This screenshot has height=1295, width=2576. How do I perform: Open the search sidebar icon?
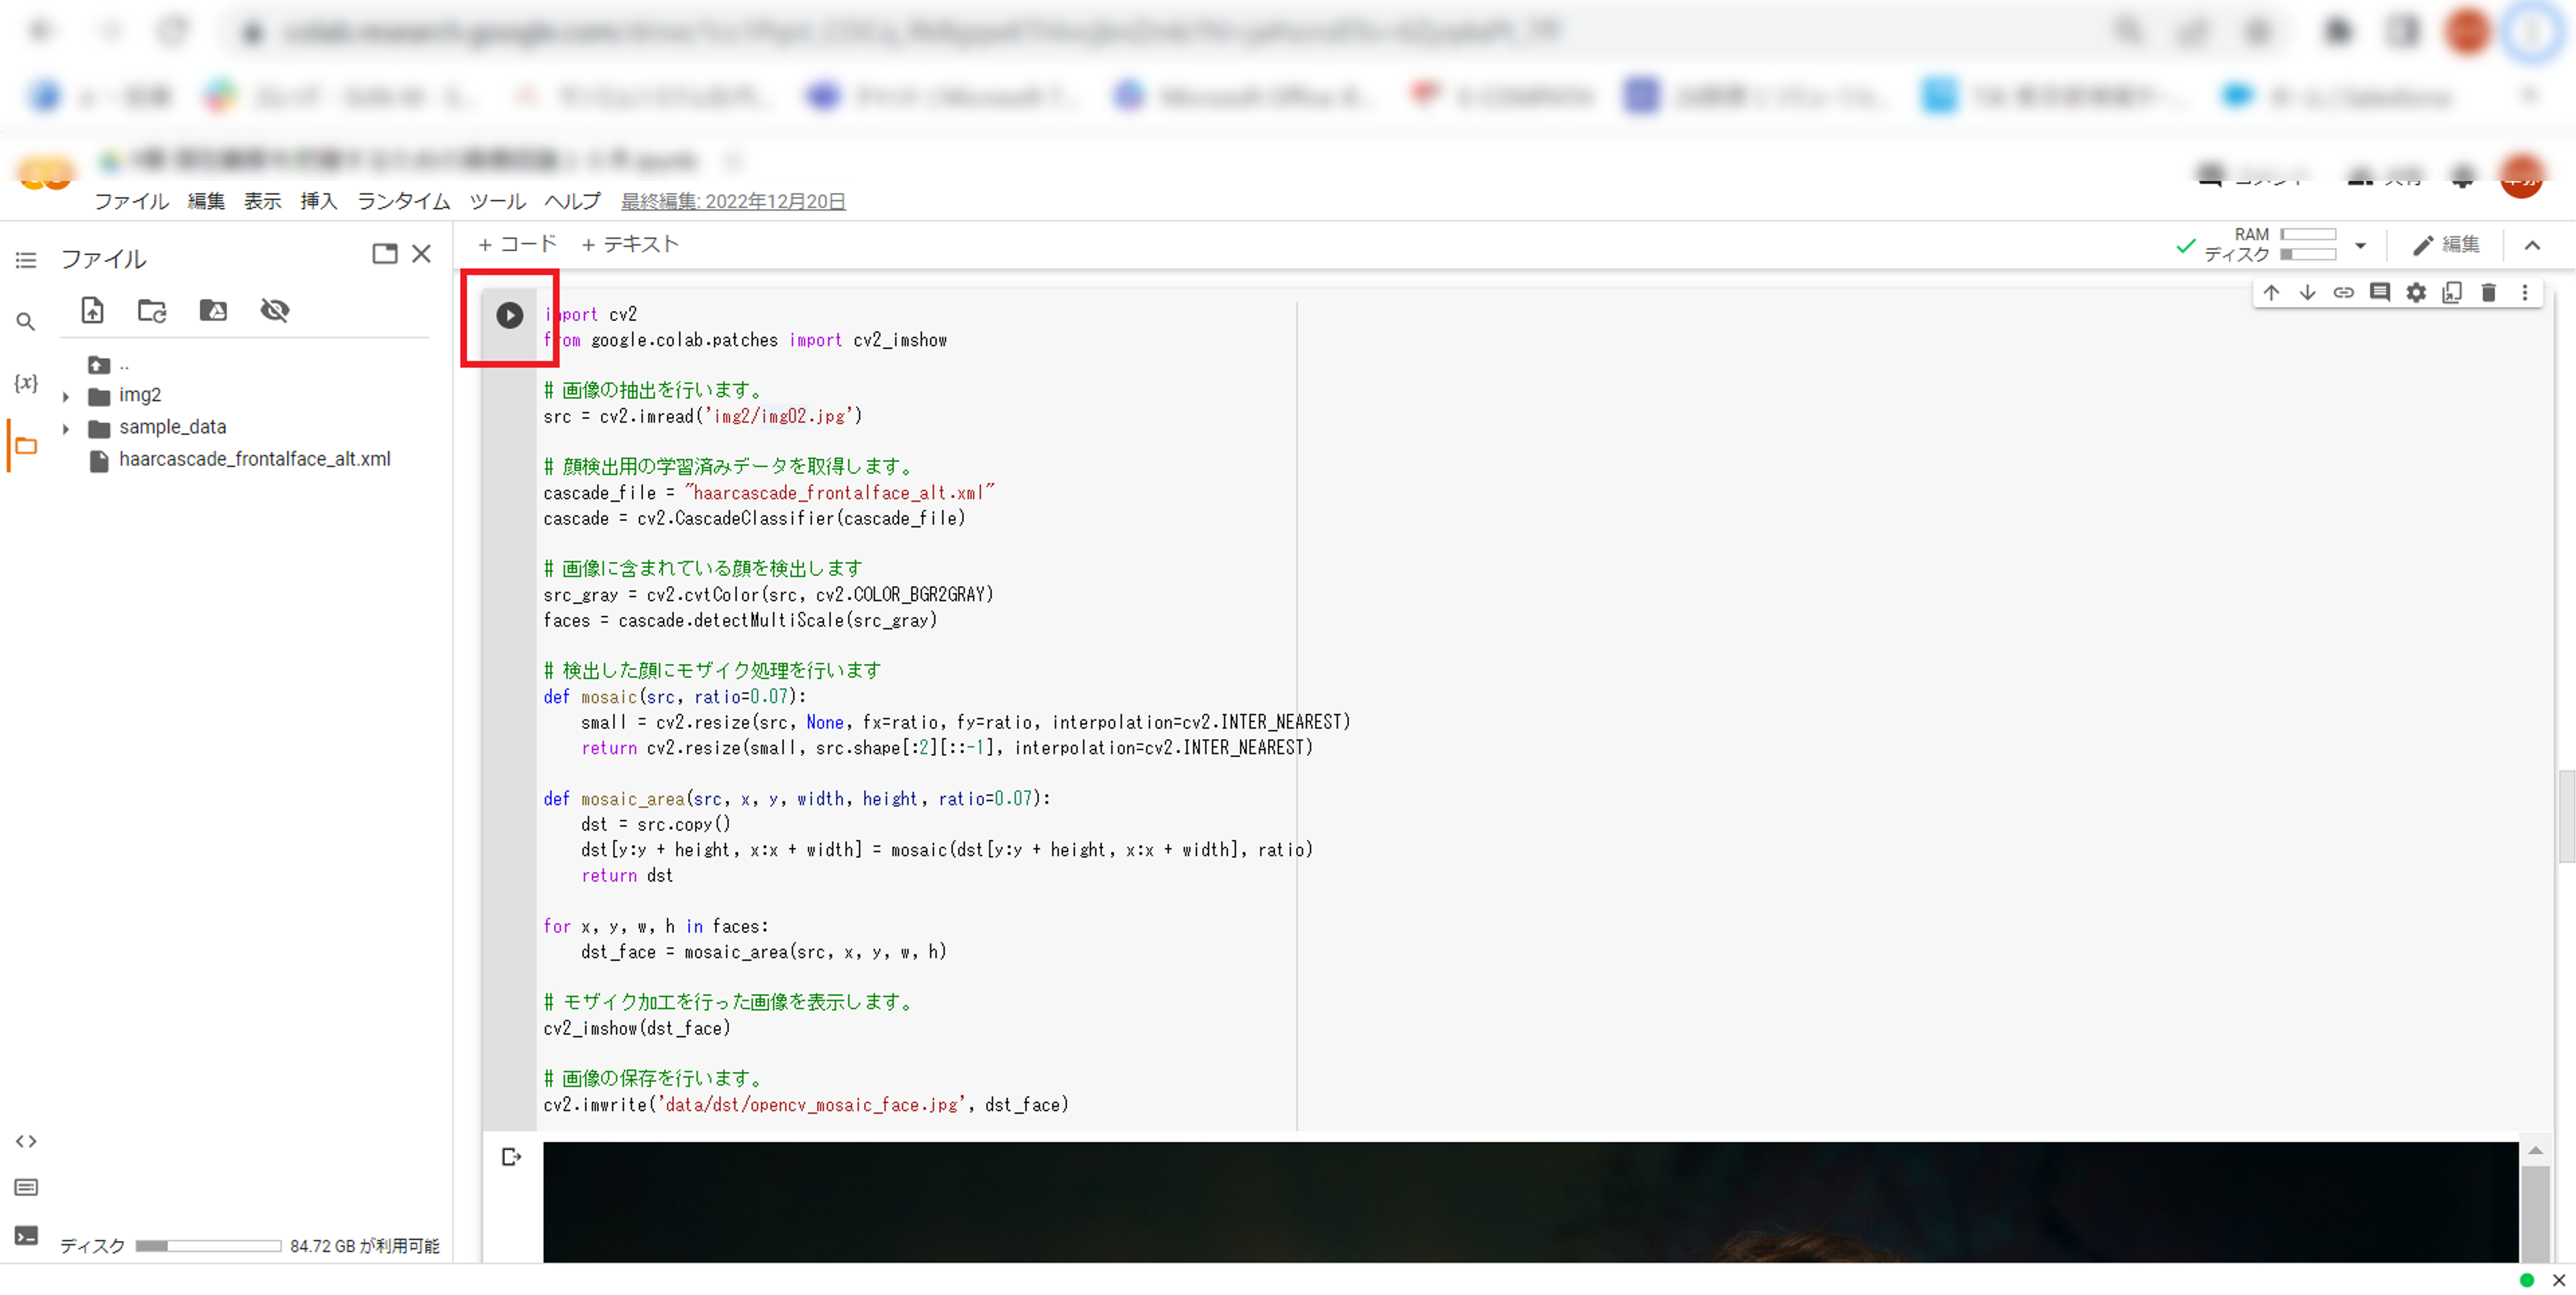click(x=26, y=321)
